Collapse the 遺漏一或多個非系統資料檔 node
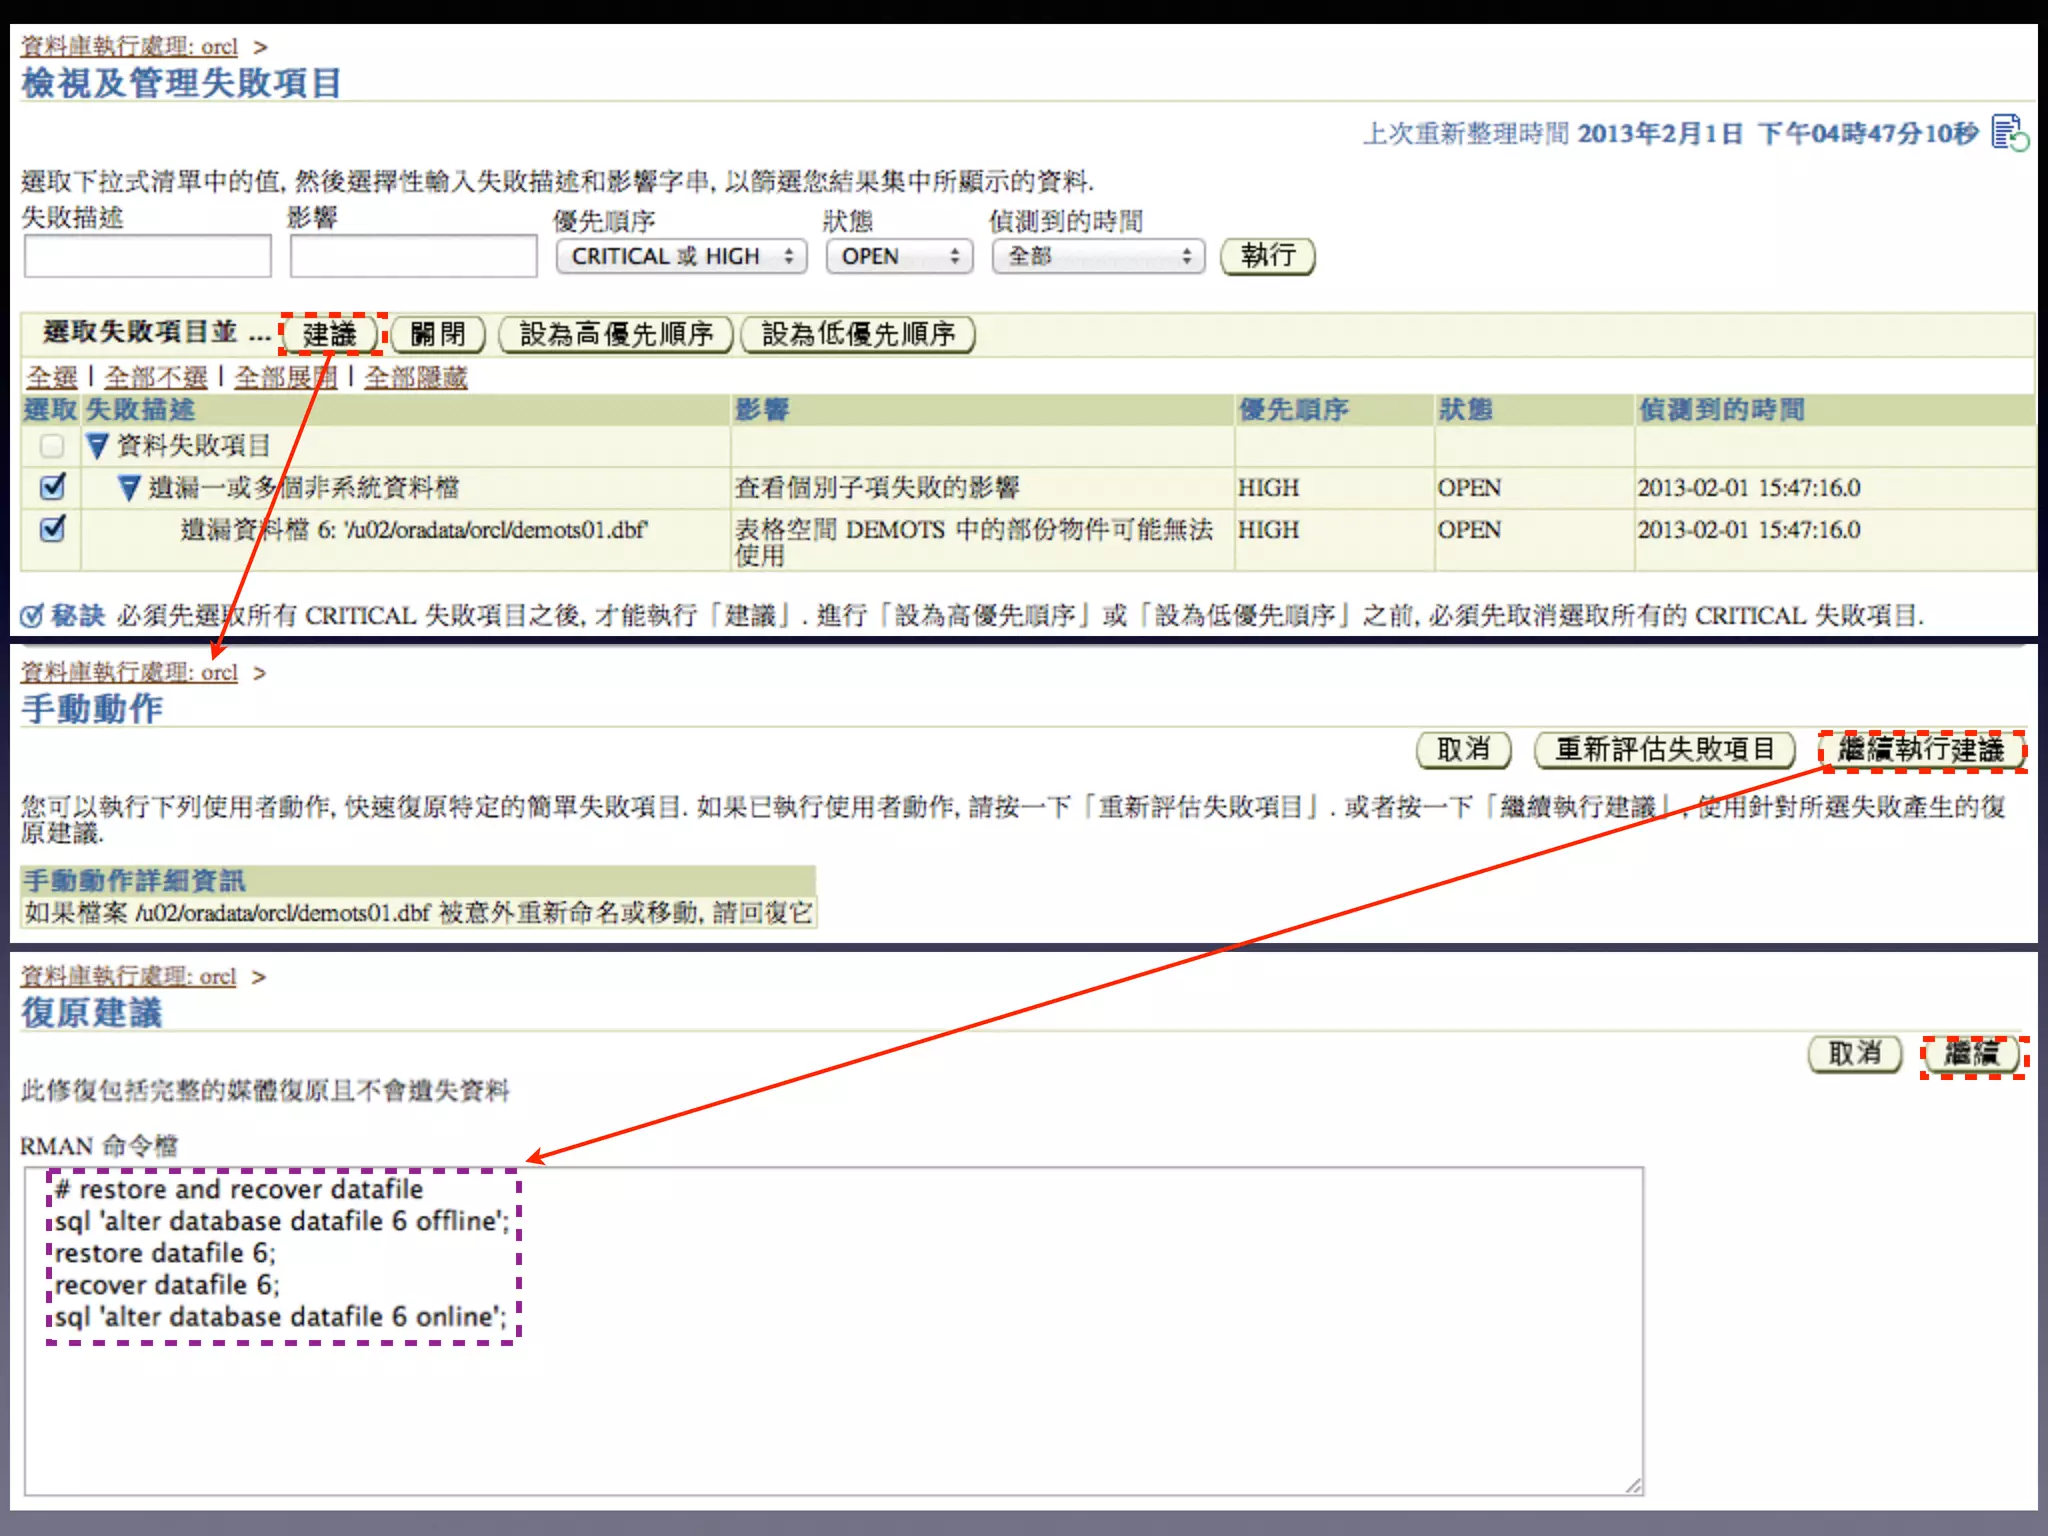This screenshot has height=1536, width=2048. pyautogui.click(x=129, y=488)
